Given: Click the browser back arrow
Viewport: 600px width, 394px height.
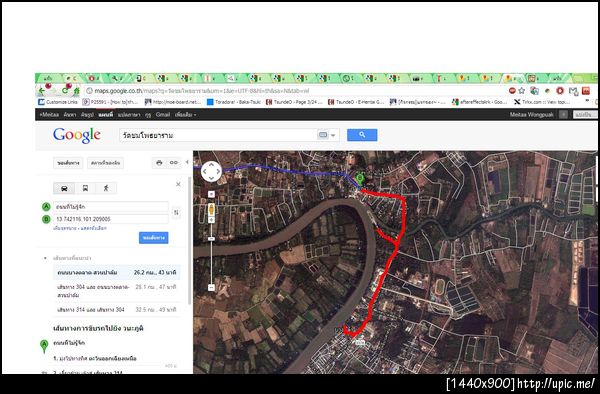Looking at the screenshot, I should coord(42,91).
